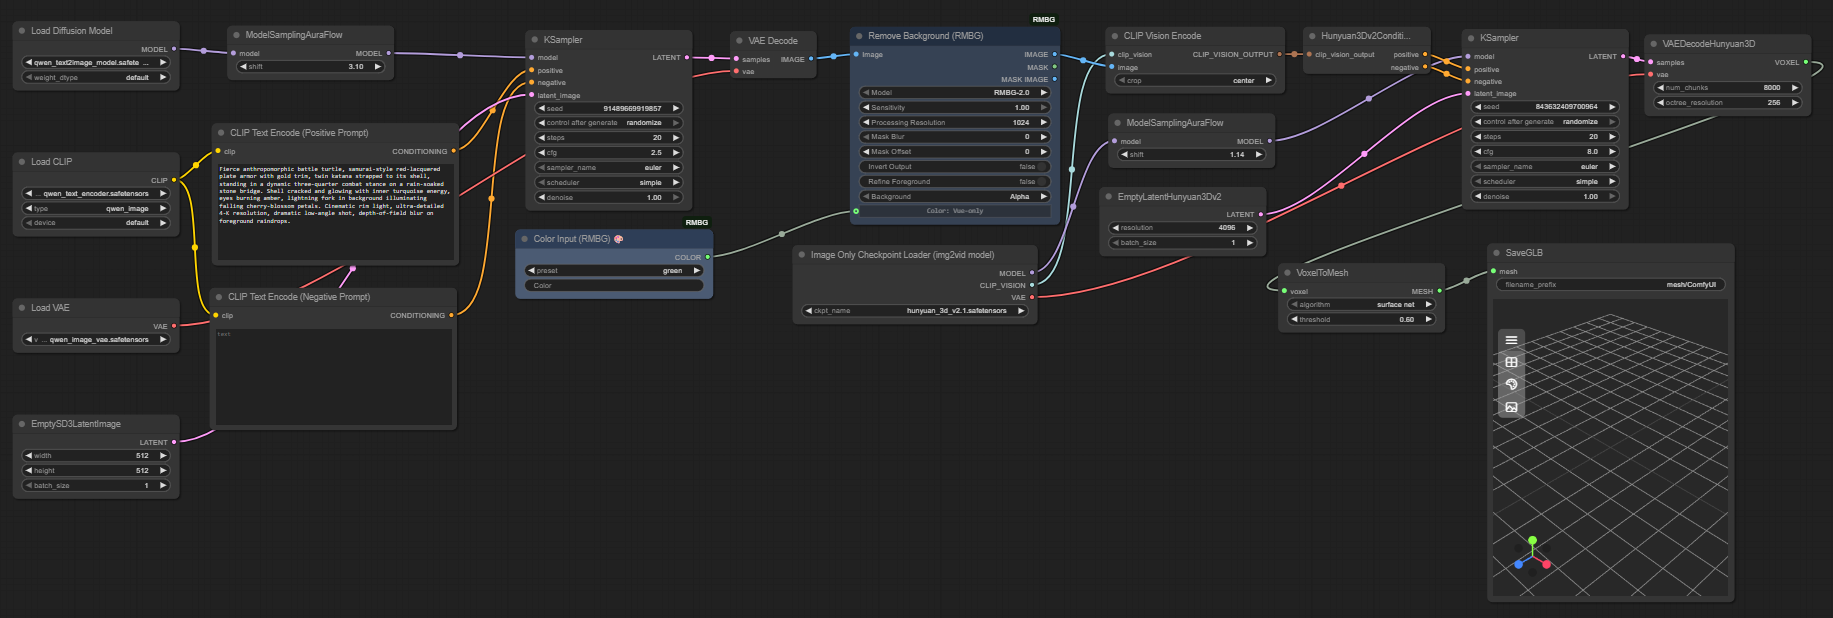Open the RMBG Model dropdown showing RMBG-2.0
The height and width of the screenshot is (618, 1833).
pyautogui.click(x=954, y=92)
